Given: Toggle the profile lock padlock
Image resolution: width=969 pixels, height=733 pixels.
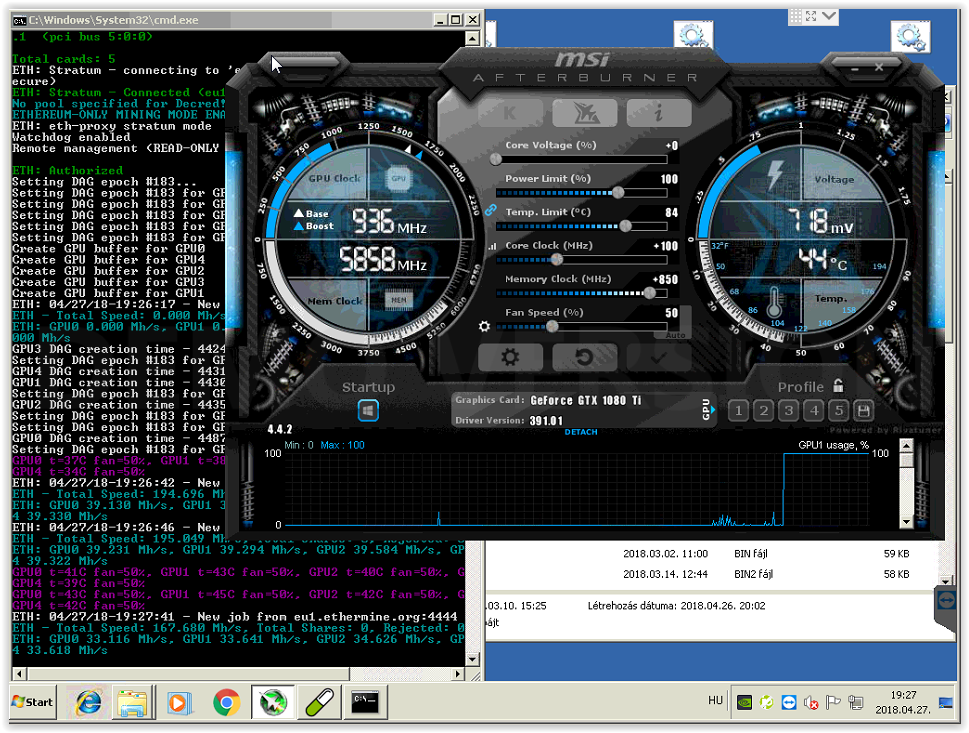Looking at the screenshot, I should [x=838, y=386].
